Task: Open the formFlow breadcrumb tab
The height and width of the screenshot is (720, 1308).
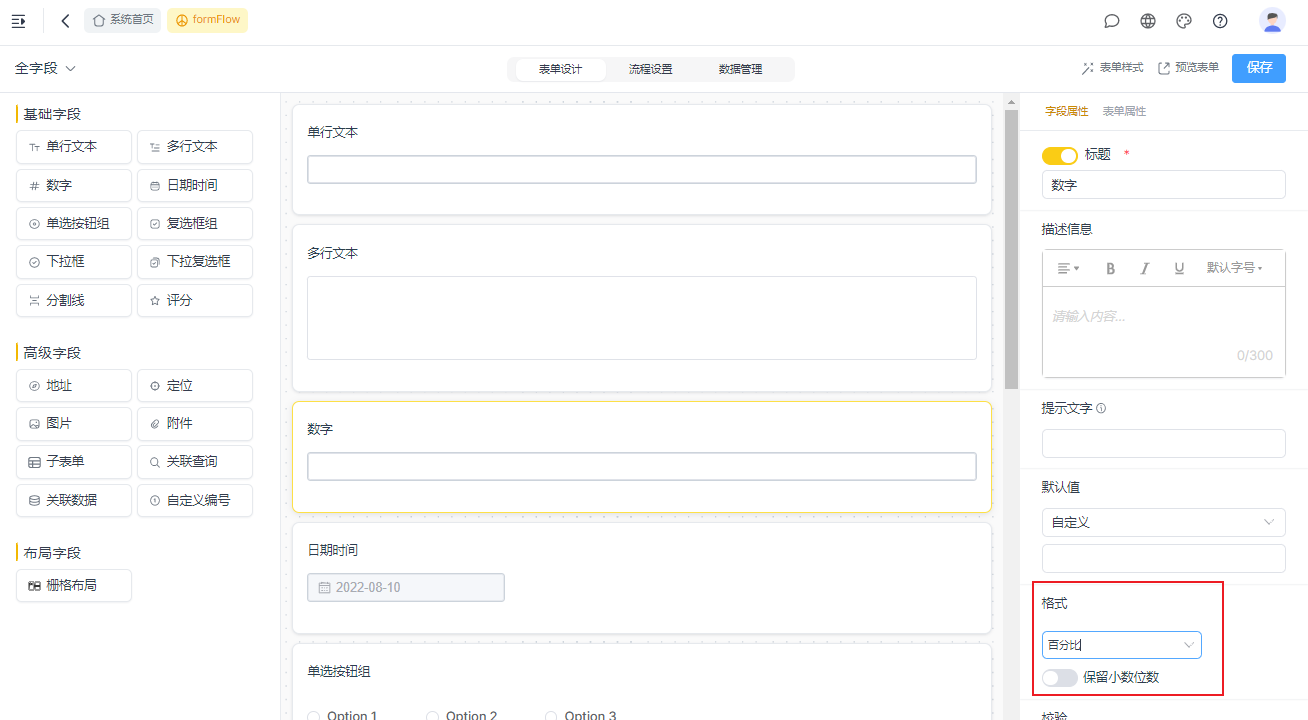Action: [x=207, y=20]
